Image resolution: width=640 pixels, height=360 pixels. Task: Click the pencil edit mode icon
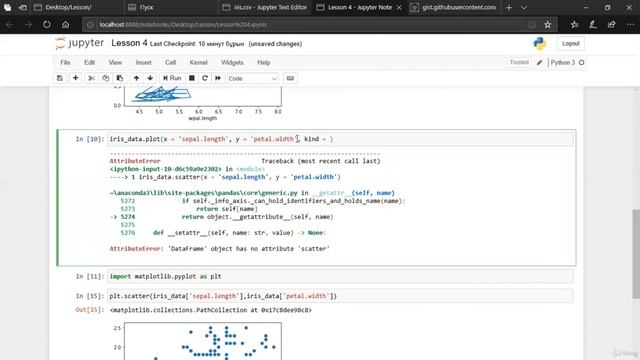coord(540,63)
